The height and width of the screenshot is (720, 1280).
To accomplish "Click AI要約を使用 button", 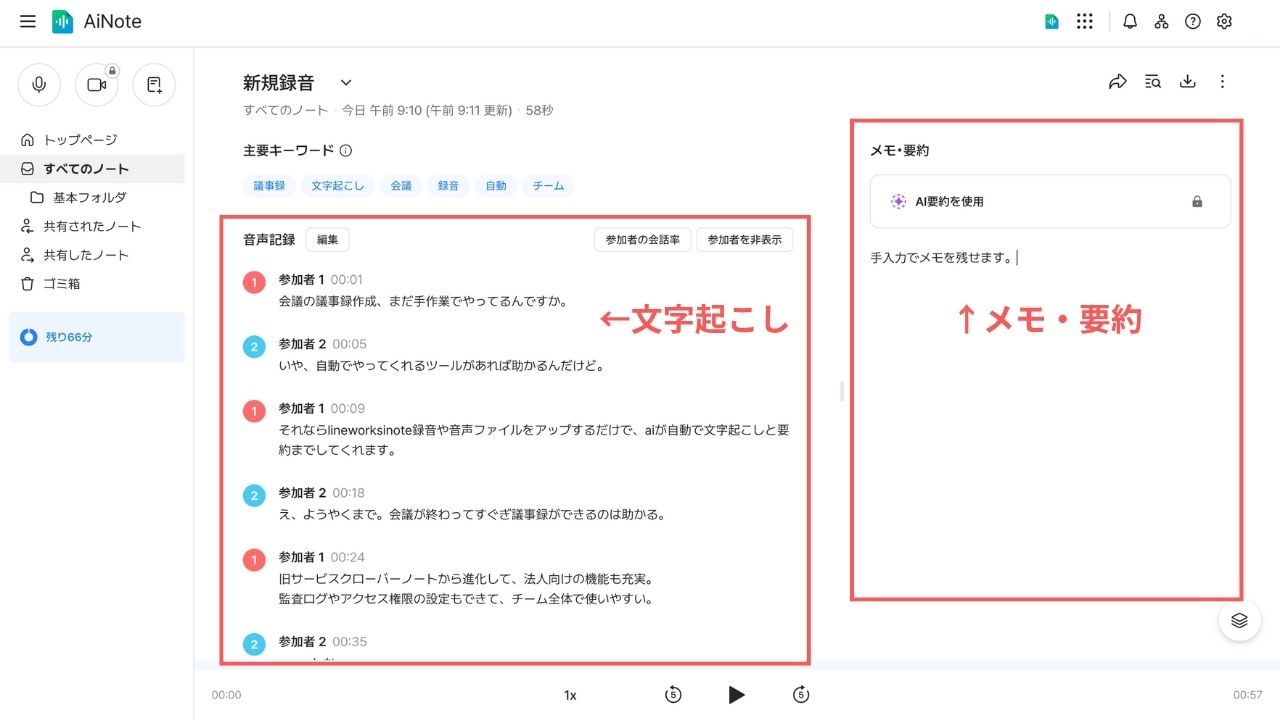I will pyautogui.click(x=1050, y=202).
